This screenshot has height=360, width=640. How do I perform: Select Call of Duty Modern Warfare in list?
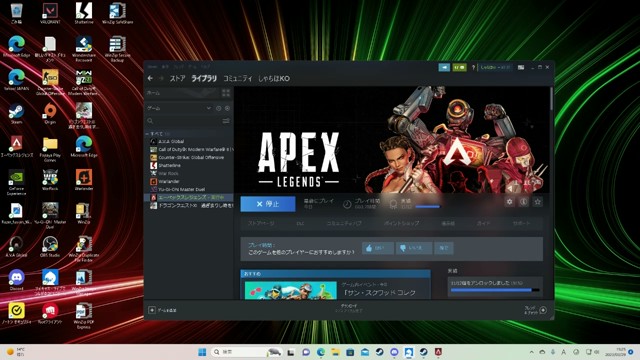tap(191, 149)
